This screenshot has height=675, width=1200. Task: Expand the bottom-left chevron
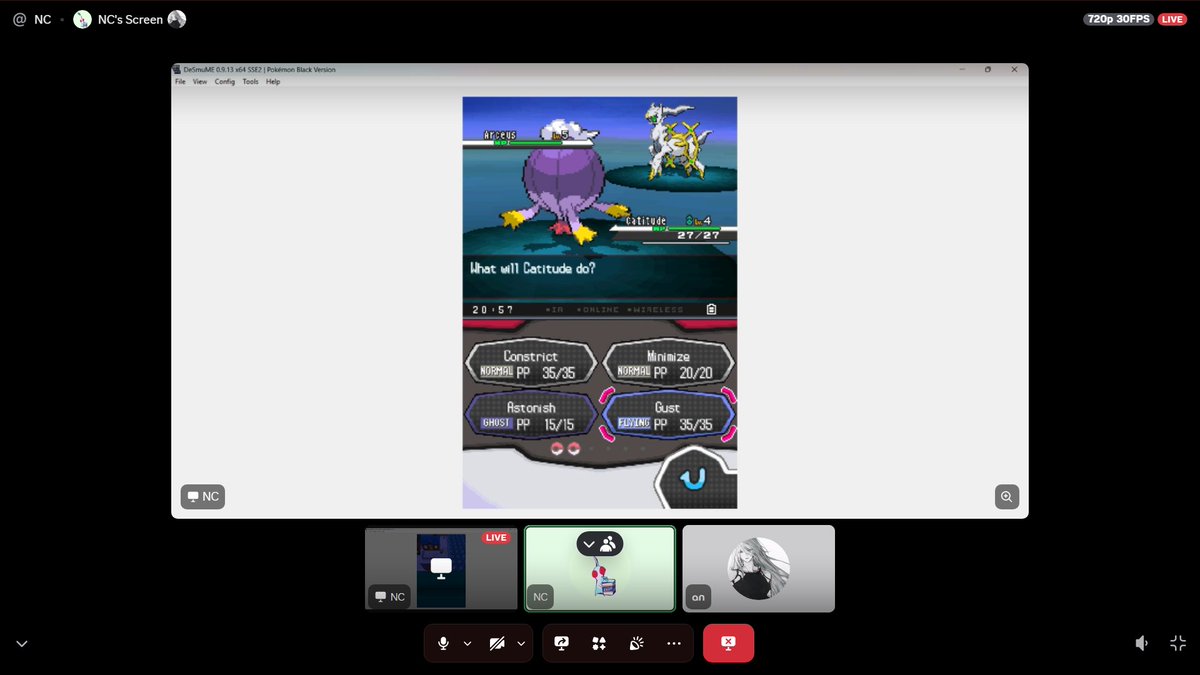click(x=21, y=644)
